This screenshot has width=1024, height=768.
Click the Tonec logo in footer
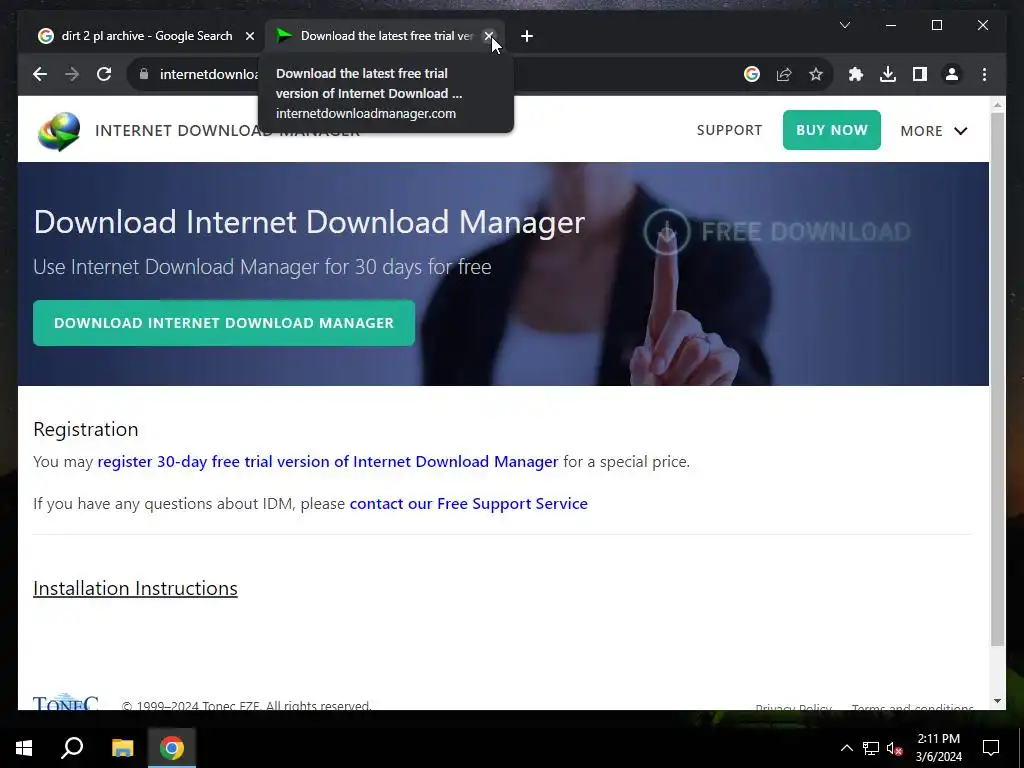point(66,701)
